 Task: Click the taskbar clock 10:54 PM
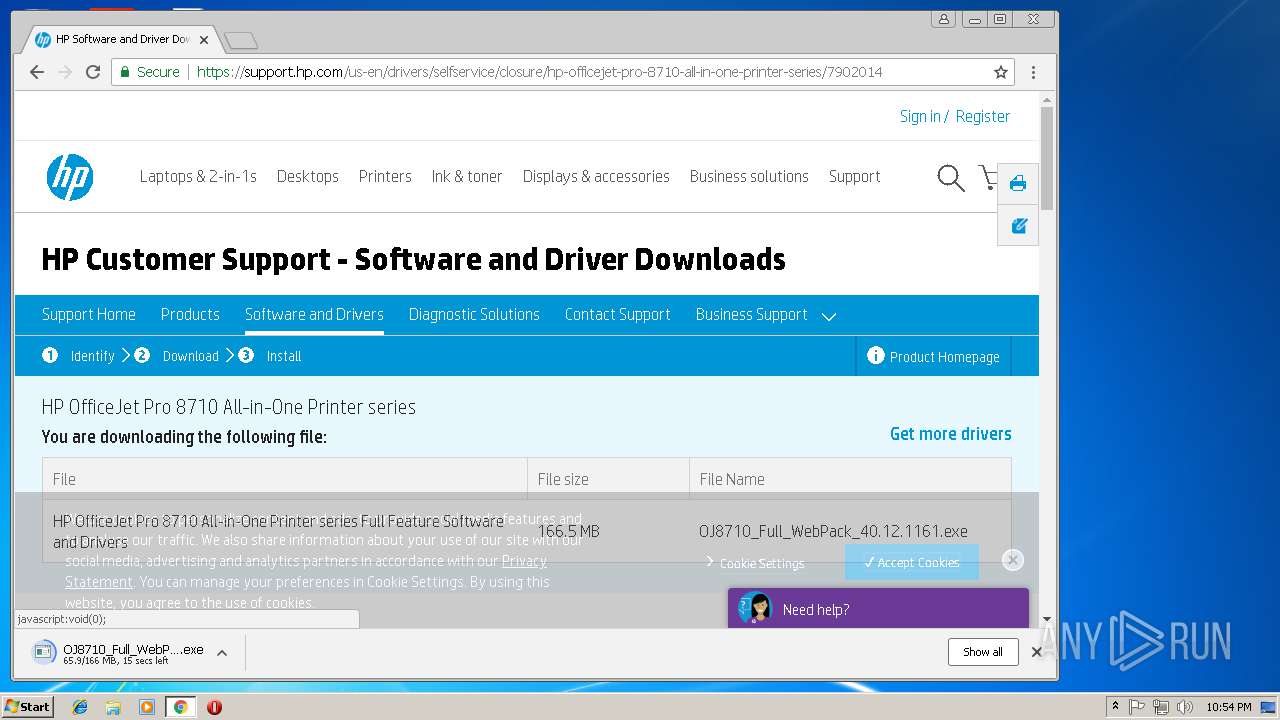(x=1228, y=707)
